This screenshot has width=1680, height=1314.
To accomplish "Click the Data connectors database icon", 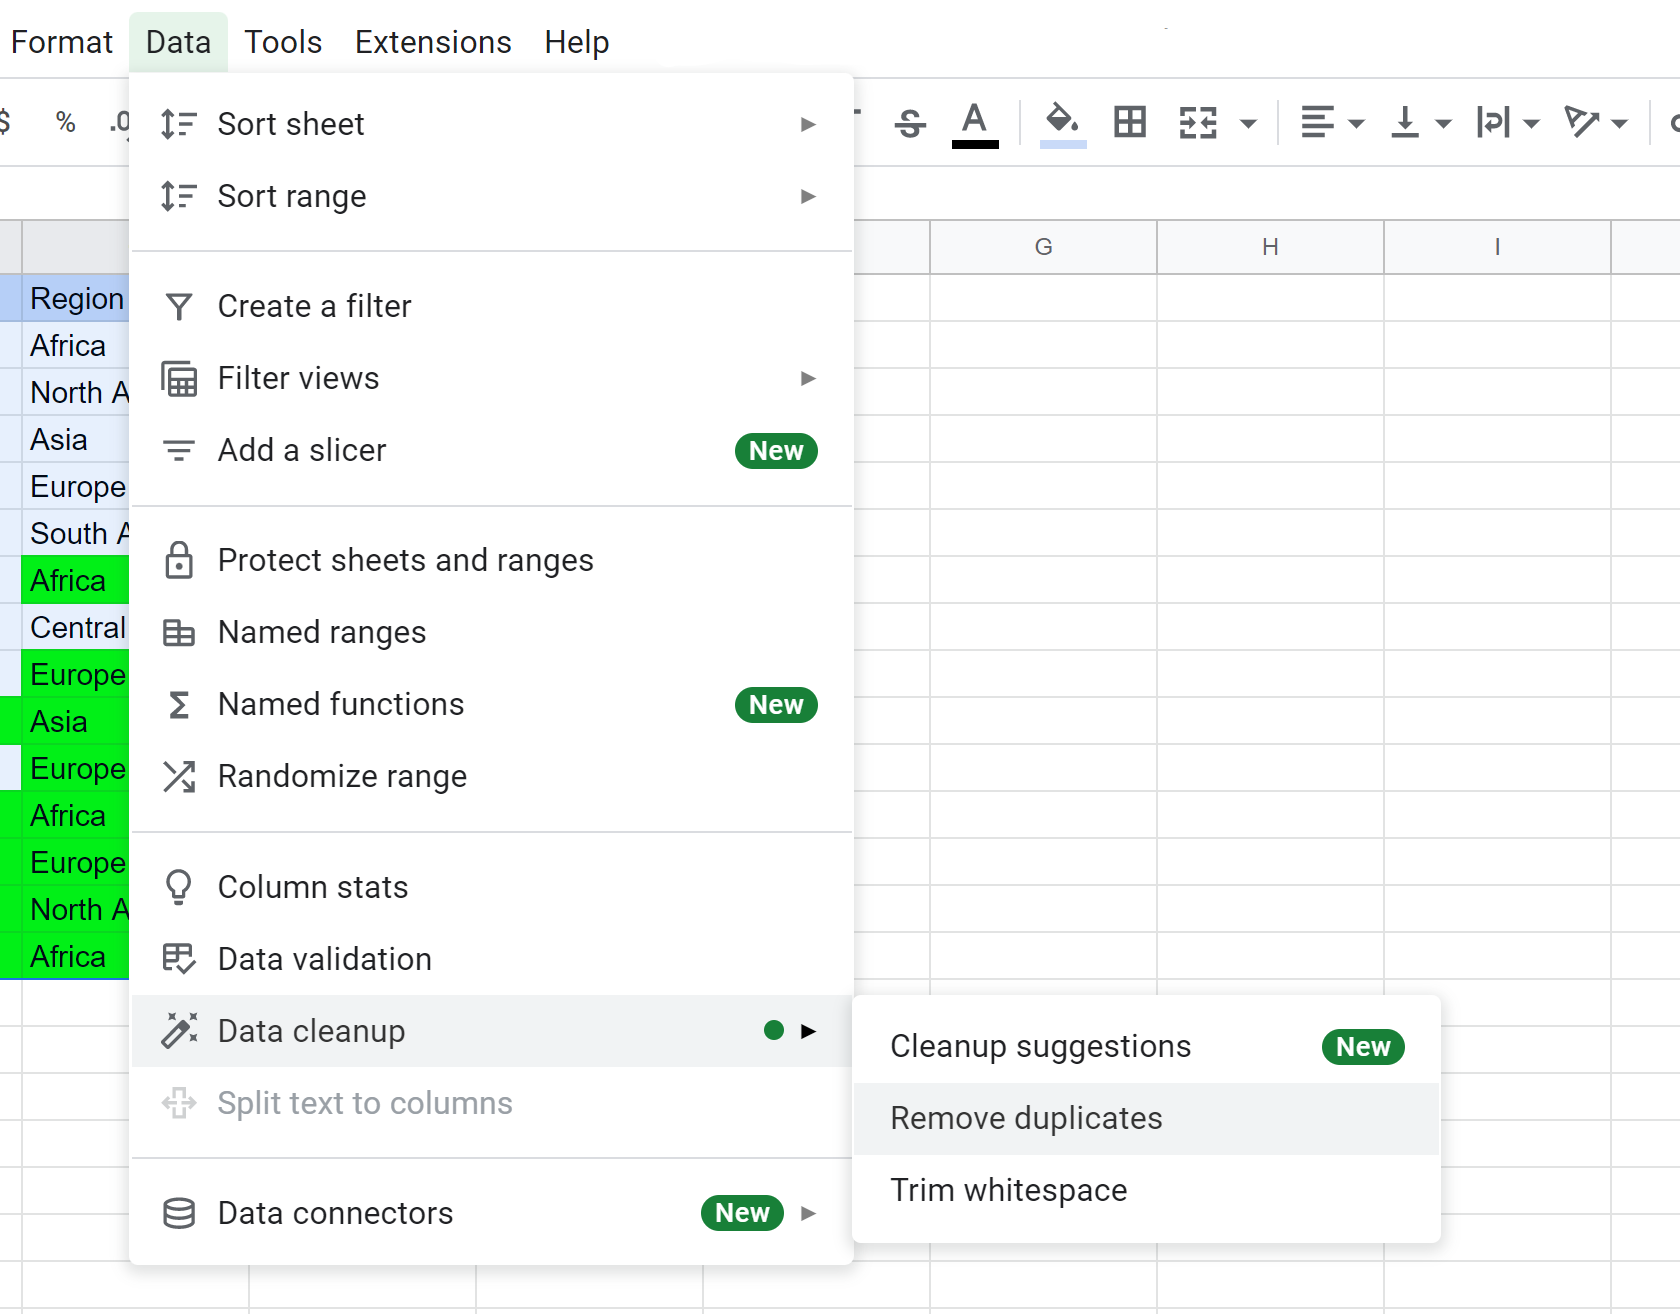I will 179,1213.
